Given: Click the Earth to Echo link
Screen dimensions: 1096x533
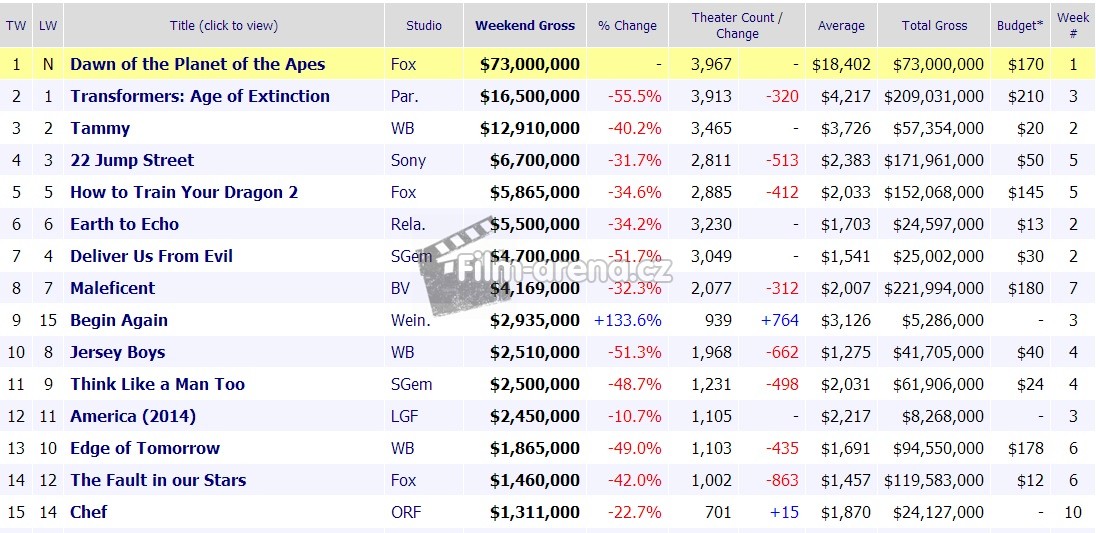Looking at the screenshot, I should 124,224.
